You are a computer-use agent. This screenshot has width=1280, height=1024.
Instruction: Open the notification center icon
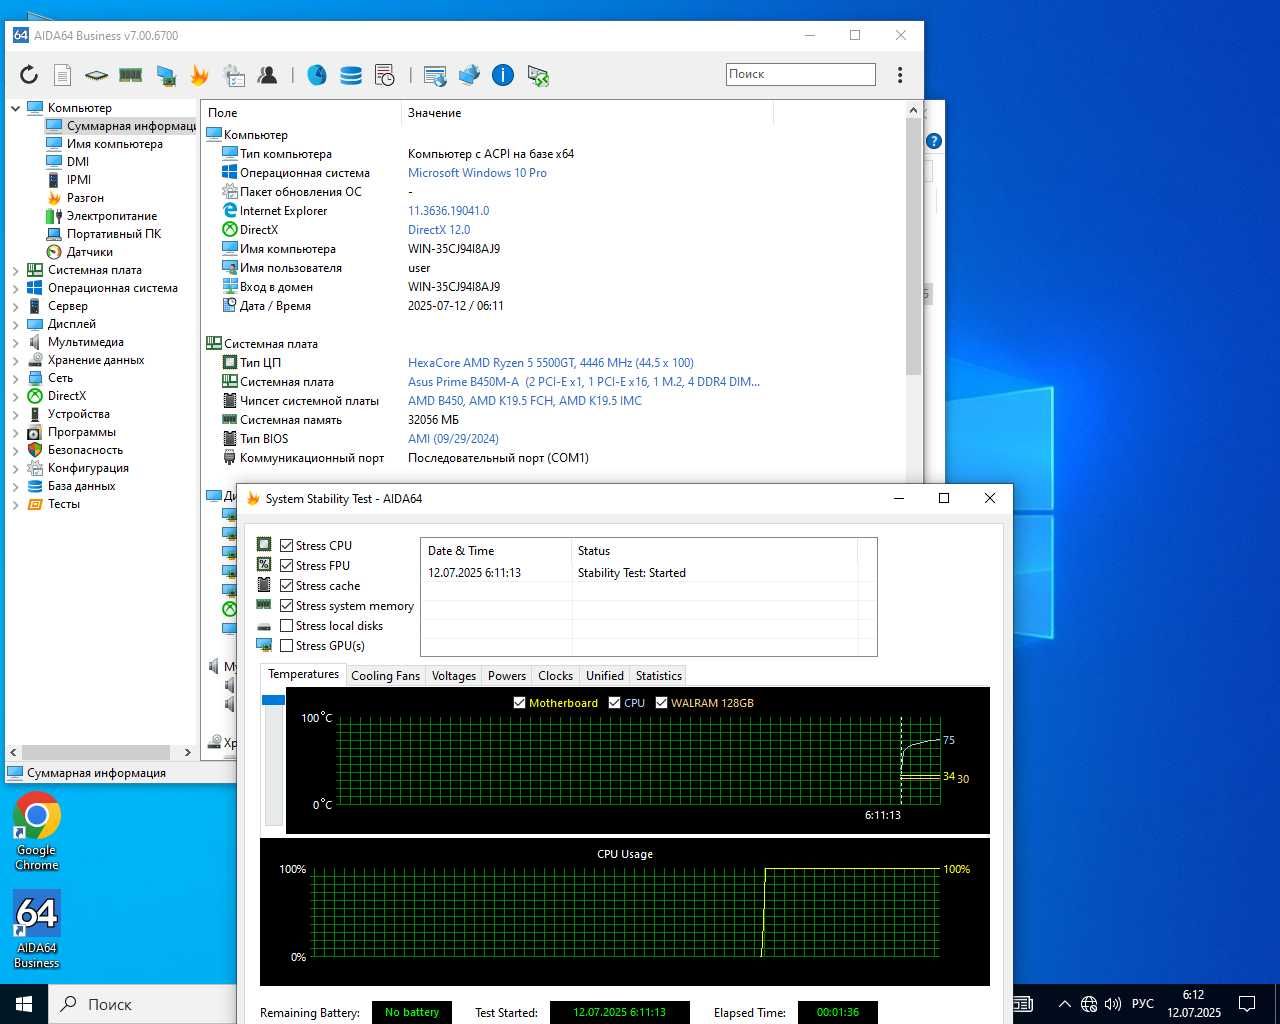[1247, 1004]
